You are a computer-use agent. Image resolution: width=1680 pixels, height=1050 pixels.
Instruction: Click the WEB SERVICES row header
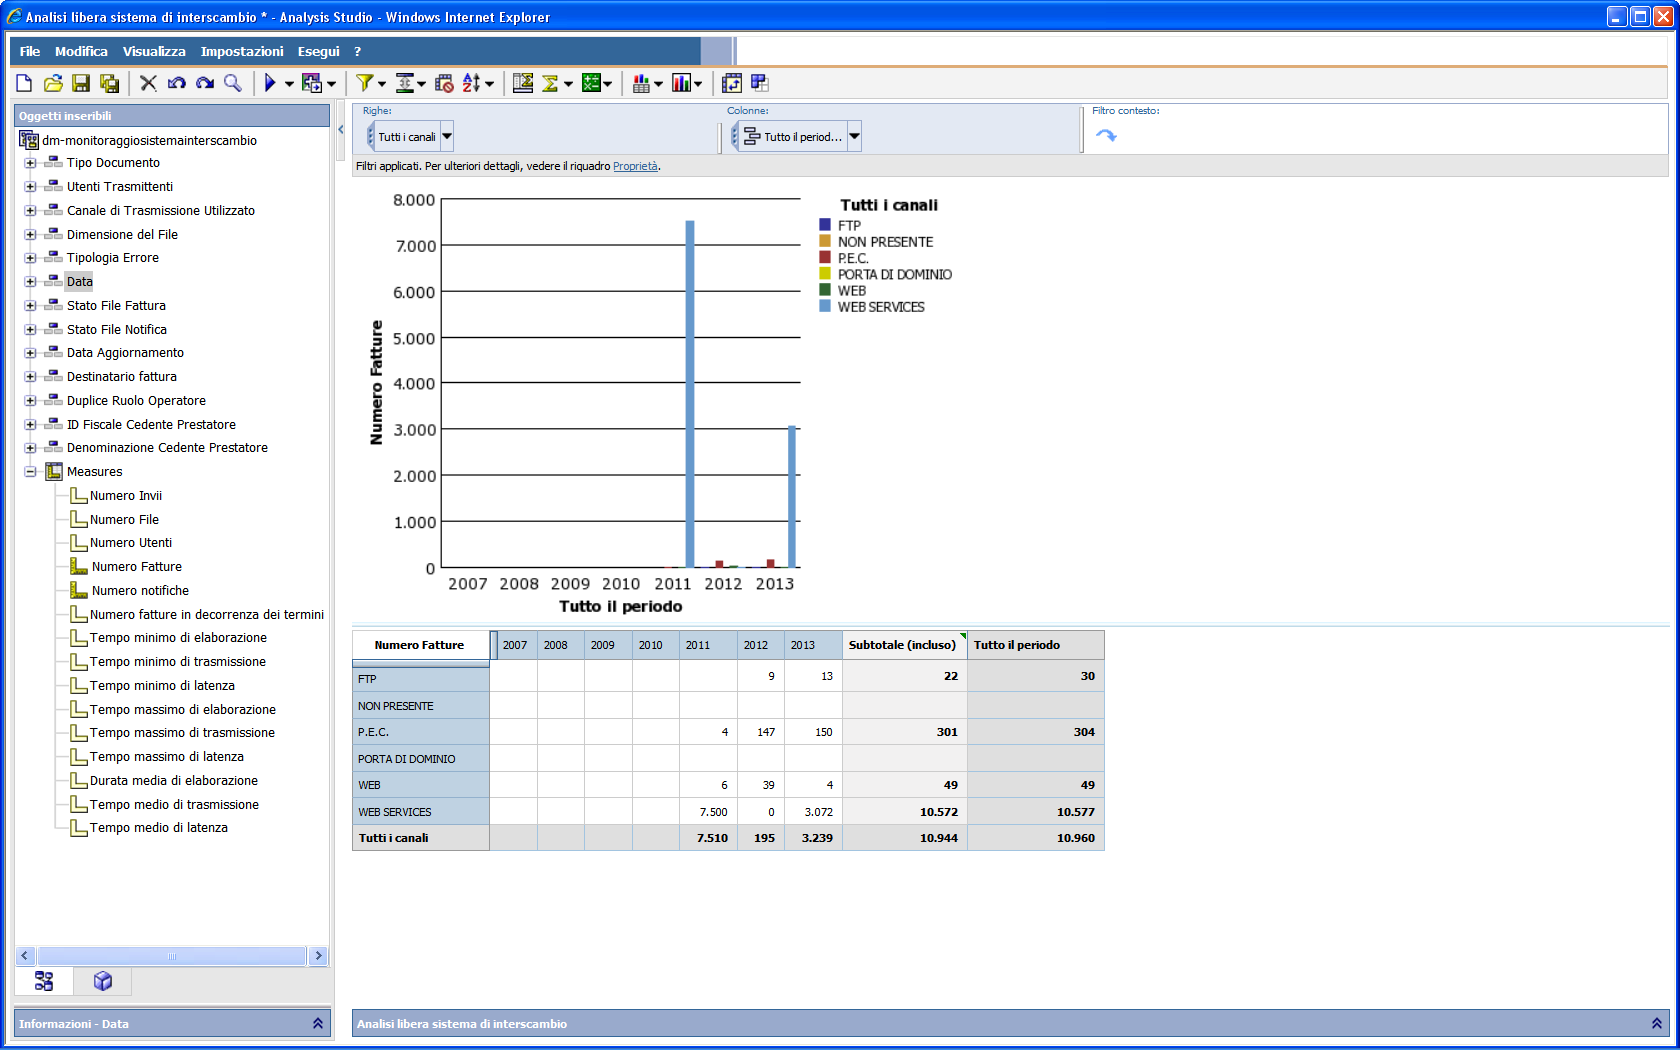[x=421, y=812]
